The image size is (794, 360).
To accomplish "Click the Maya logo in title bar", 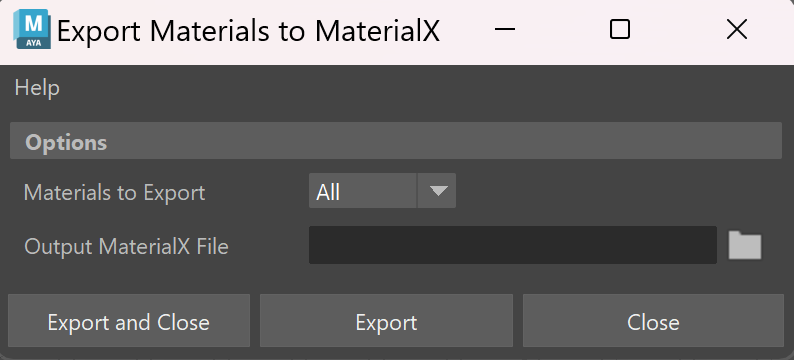I will pos(31,29).
